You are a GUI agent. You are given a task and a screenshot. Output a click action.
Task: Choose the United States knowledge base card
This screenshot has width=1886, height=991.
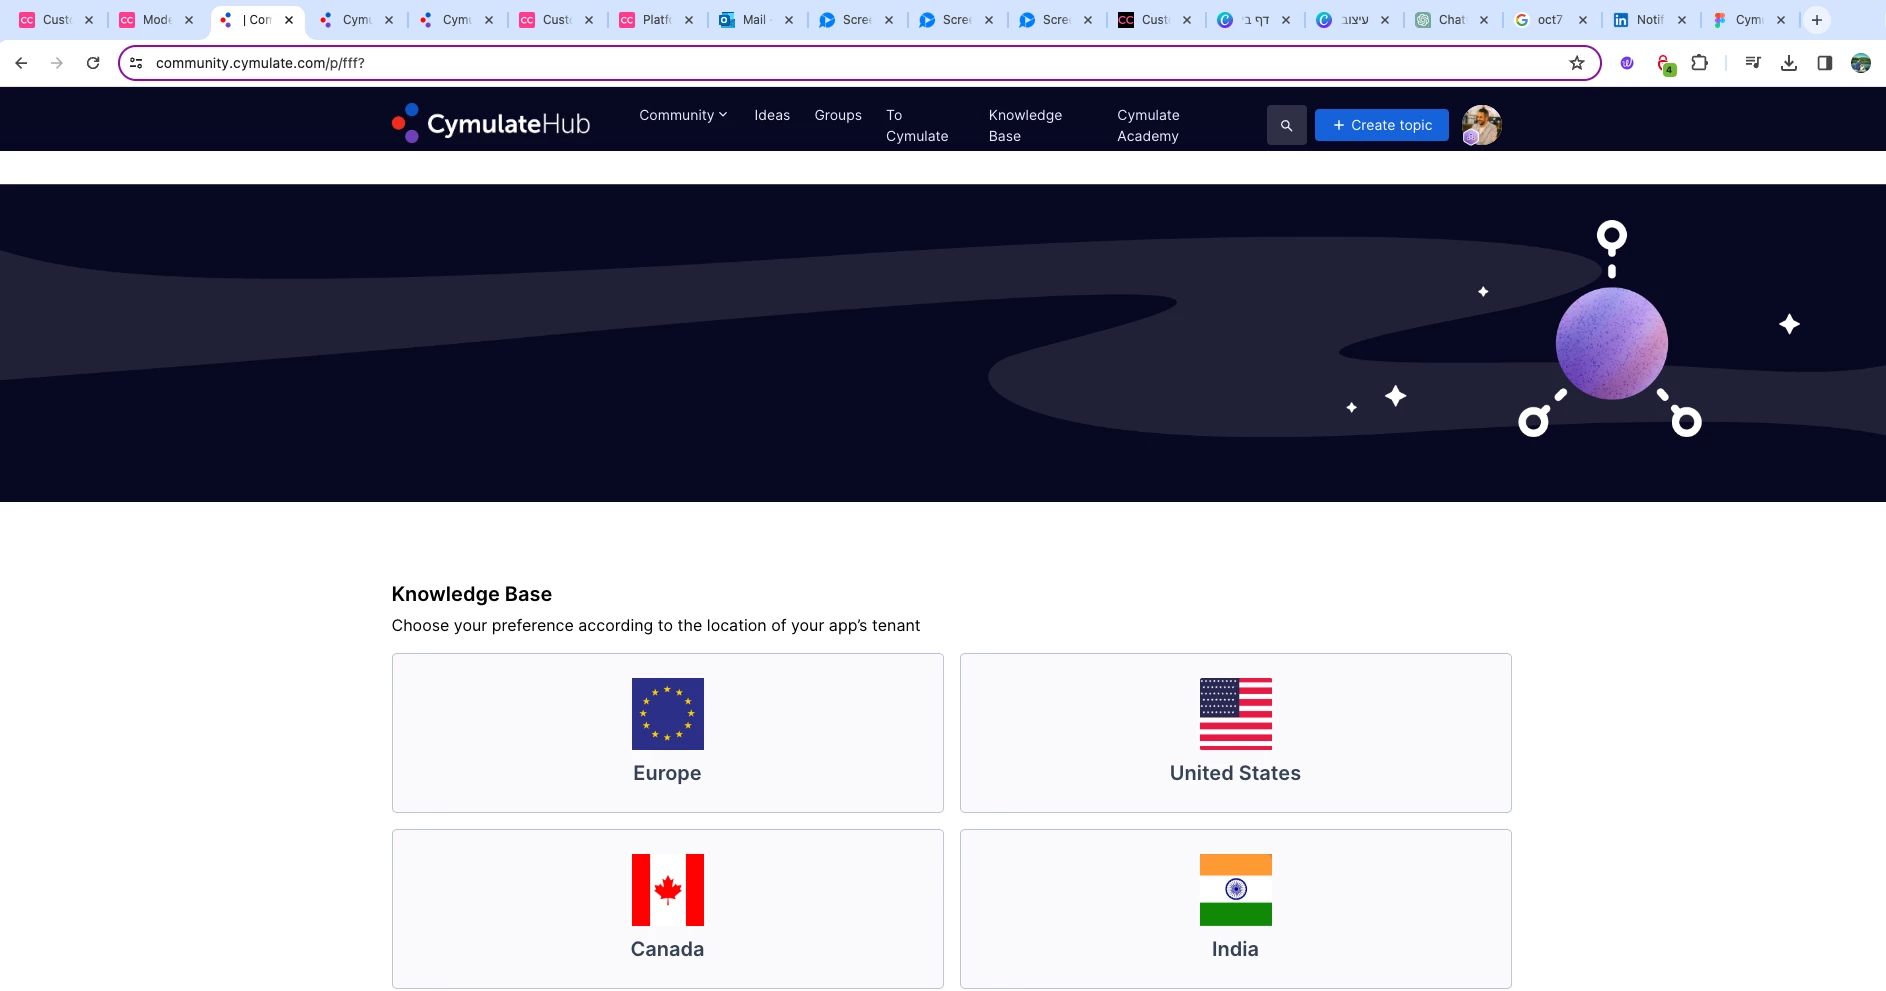(1236, 733)
